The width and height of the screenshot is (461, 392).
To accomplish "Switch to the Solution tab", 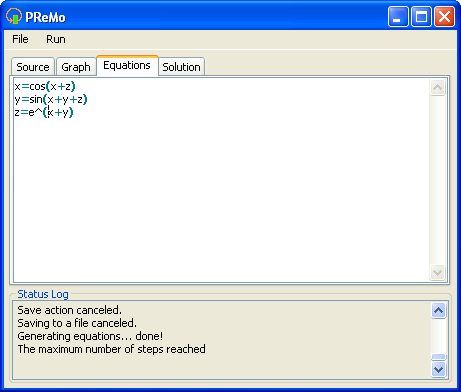I will (x=181, y=67).
